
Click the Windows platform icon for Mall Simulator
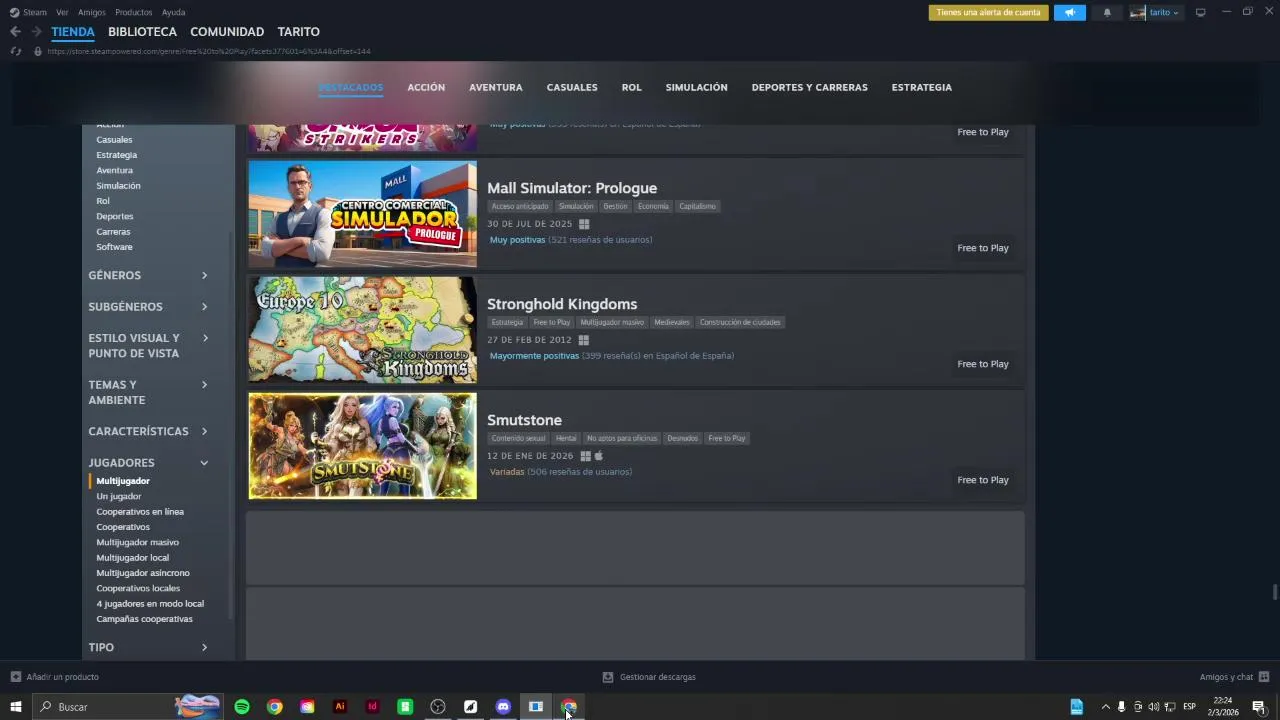(584, 224)
